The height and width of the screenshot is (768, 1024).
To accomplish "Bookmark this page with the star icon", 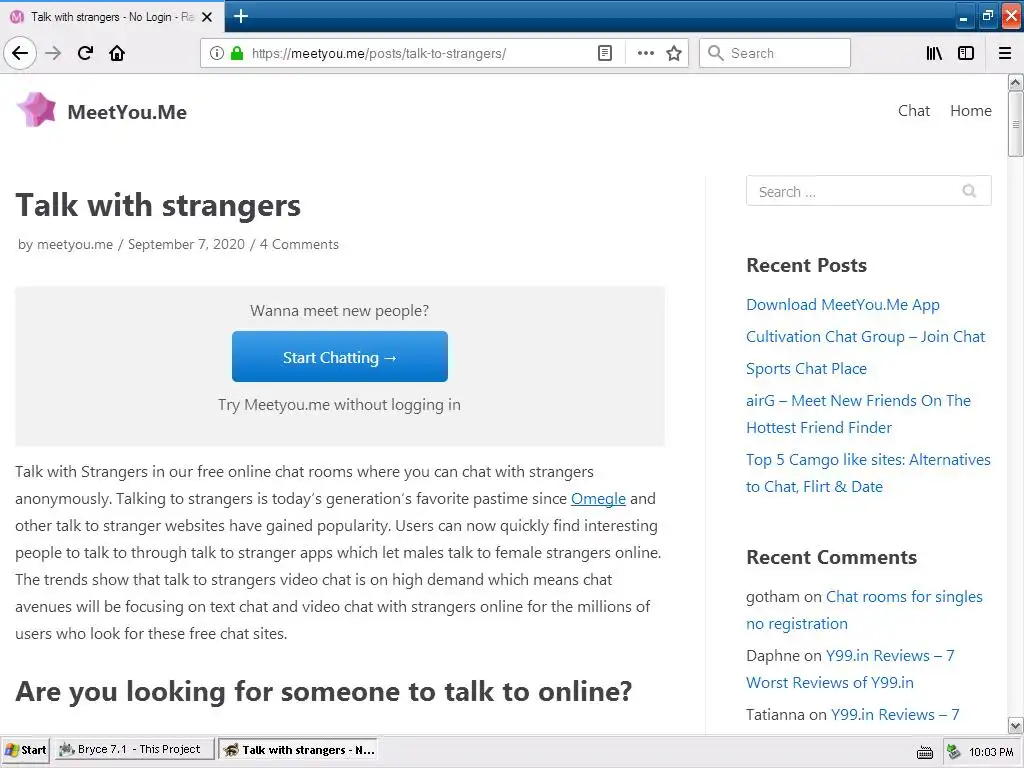I will point(674,54).
